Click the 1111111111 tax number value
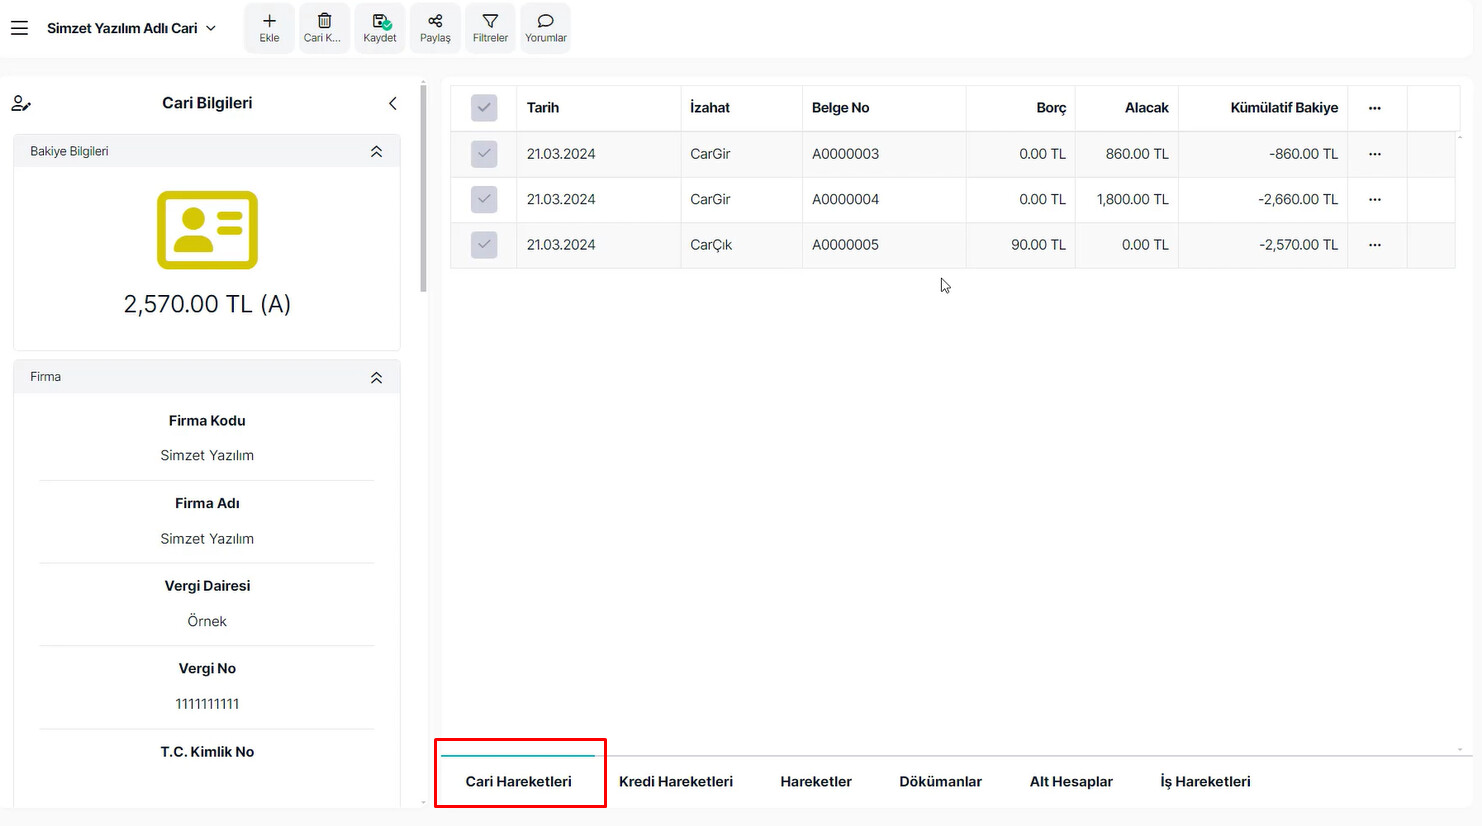 pyautogui.click(x=207, y=704)
